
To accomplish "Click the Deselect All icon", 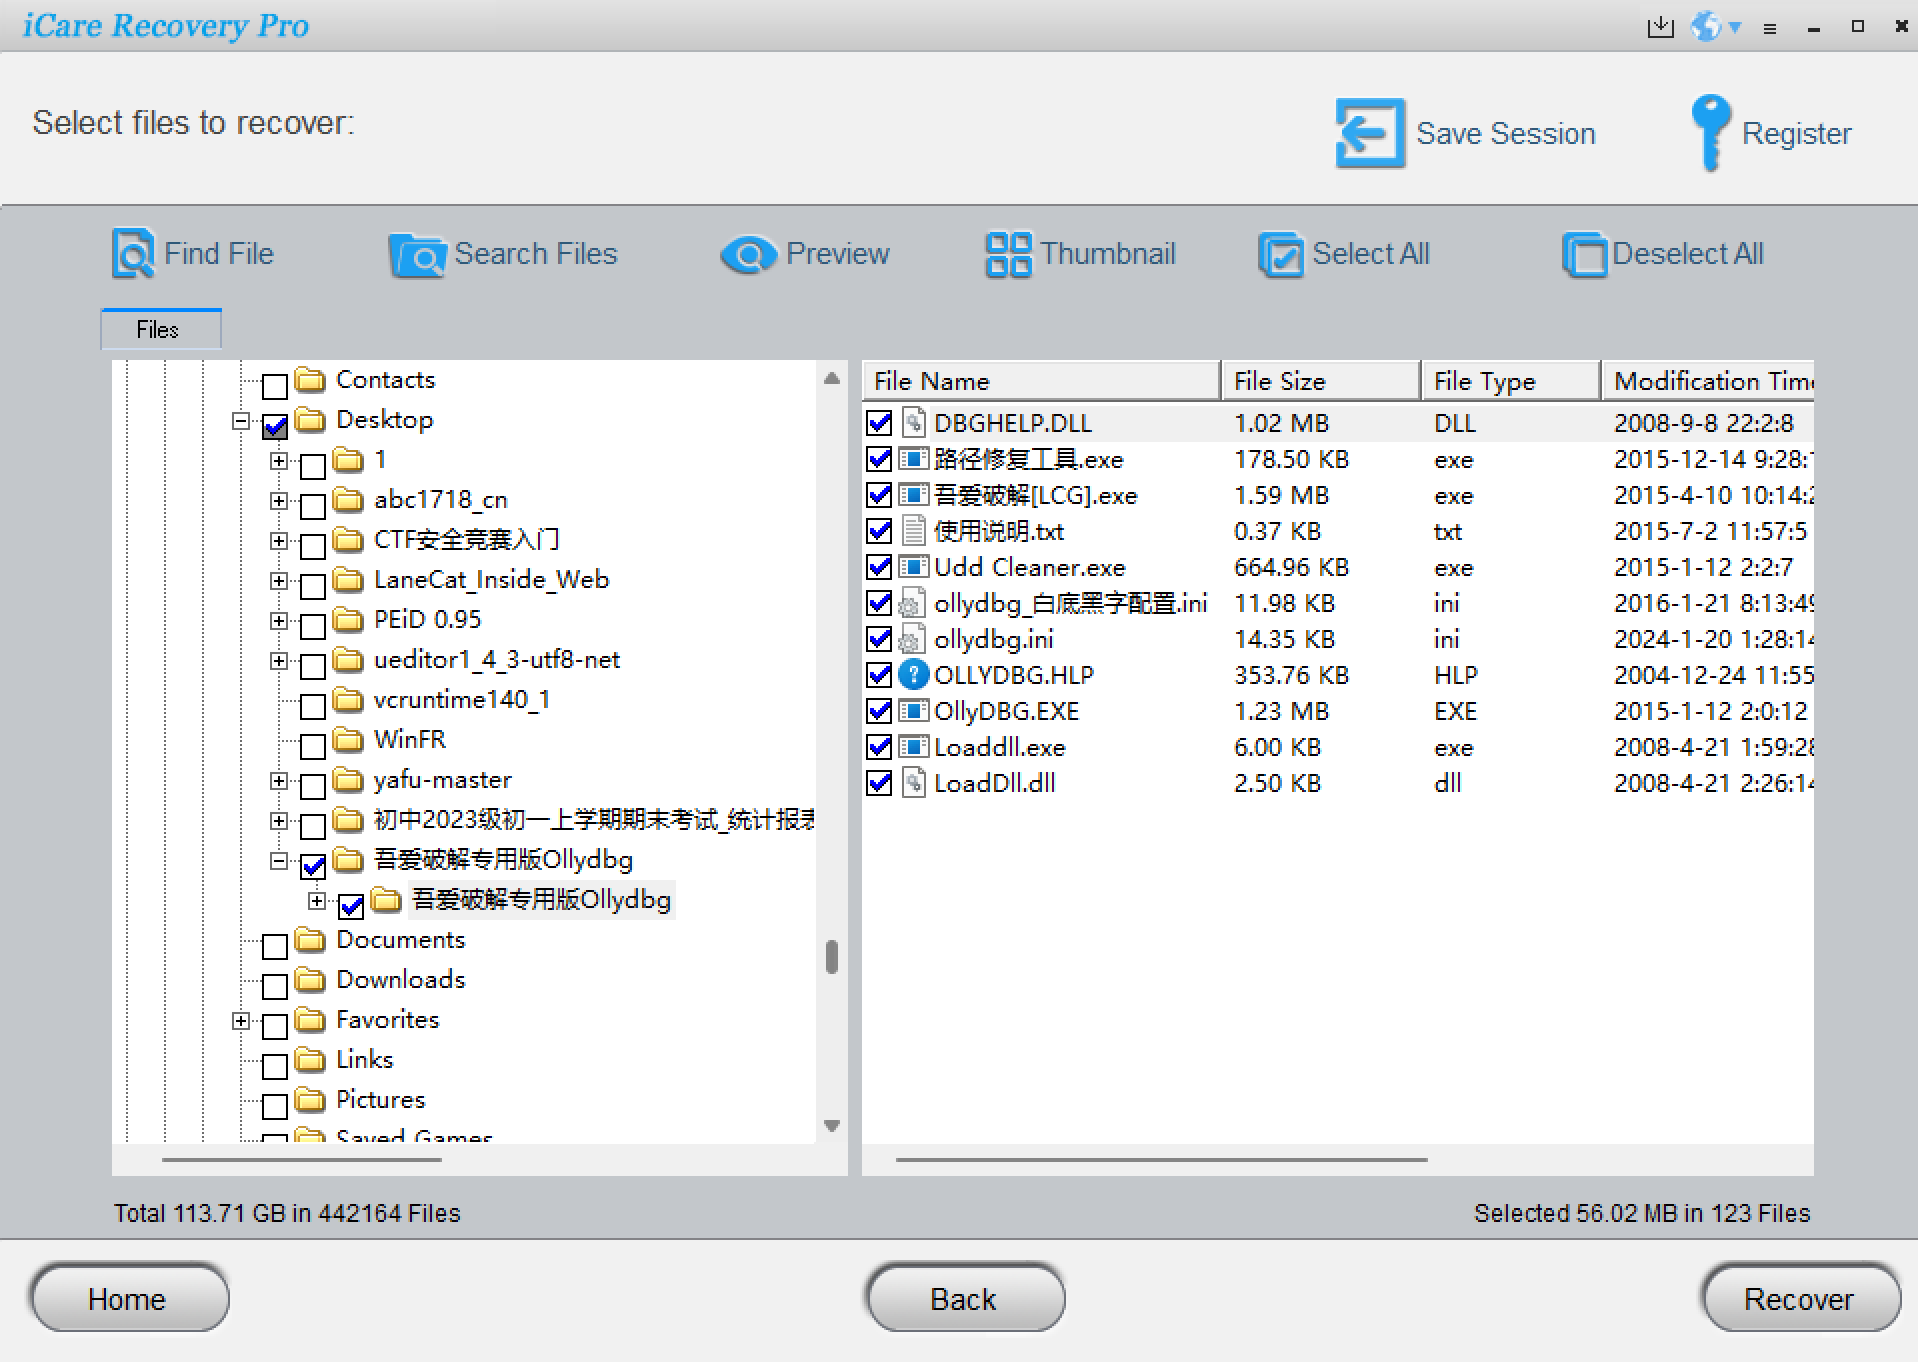I will (x=1585, y=255).
